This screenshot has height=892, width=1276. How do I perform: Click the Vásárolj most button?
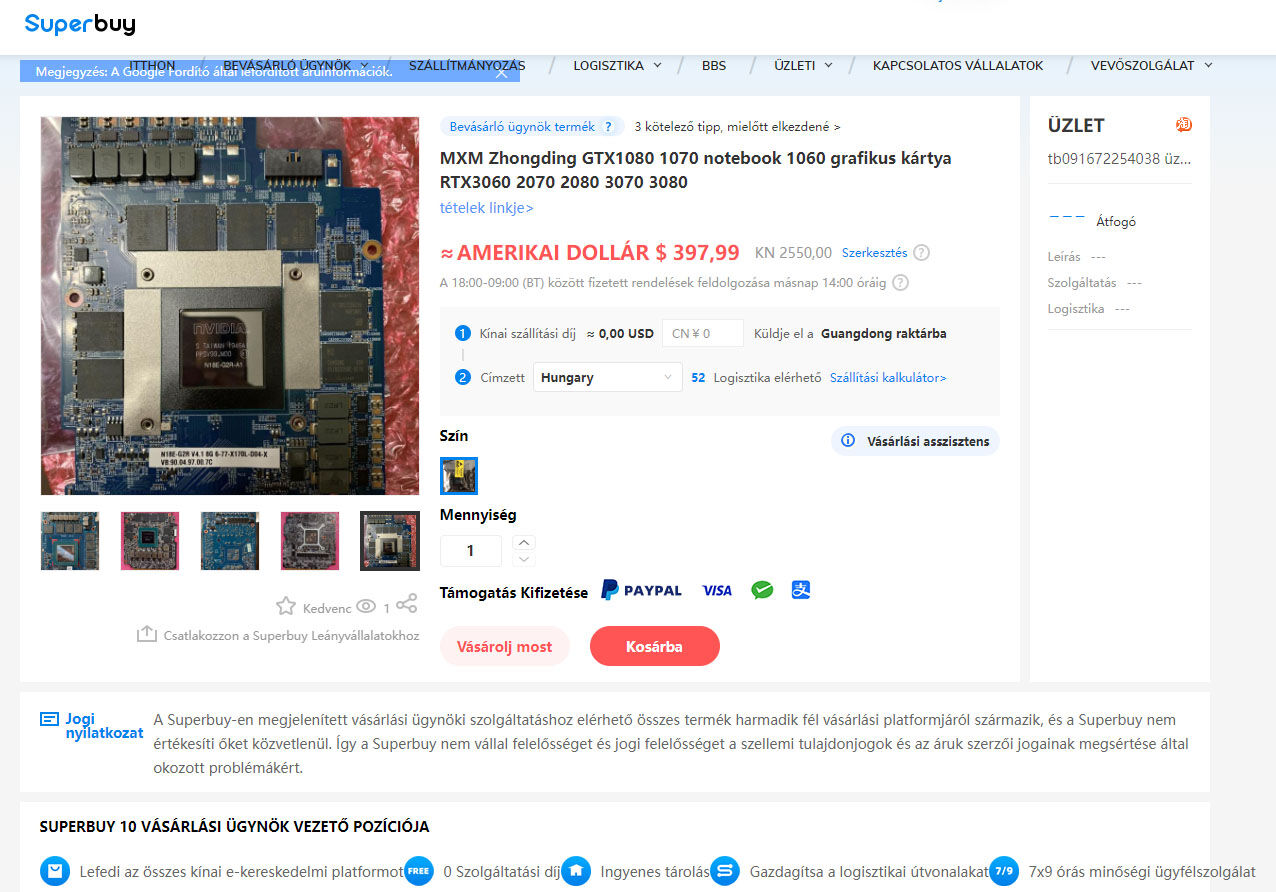(504, 646)
